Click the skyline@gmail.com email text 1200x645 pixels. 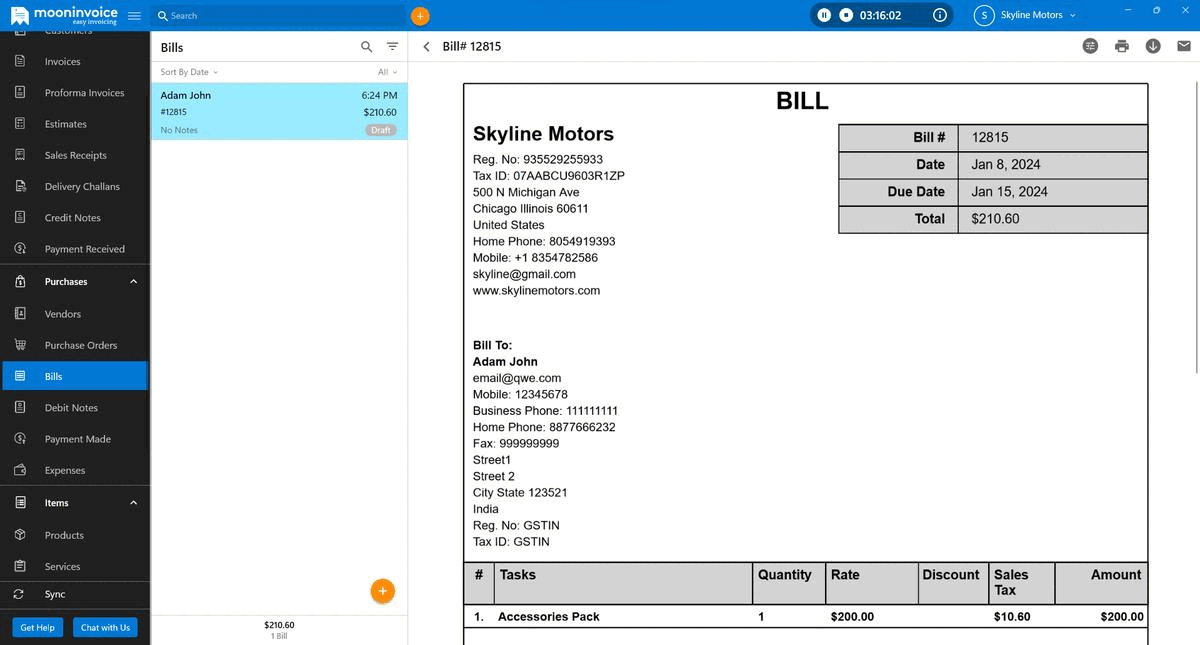[524, 274]
